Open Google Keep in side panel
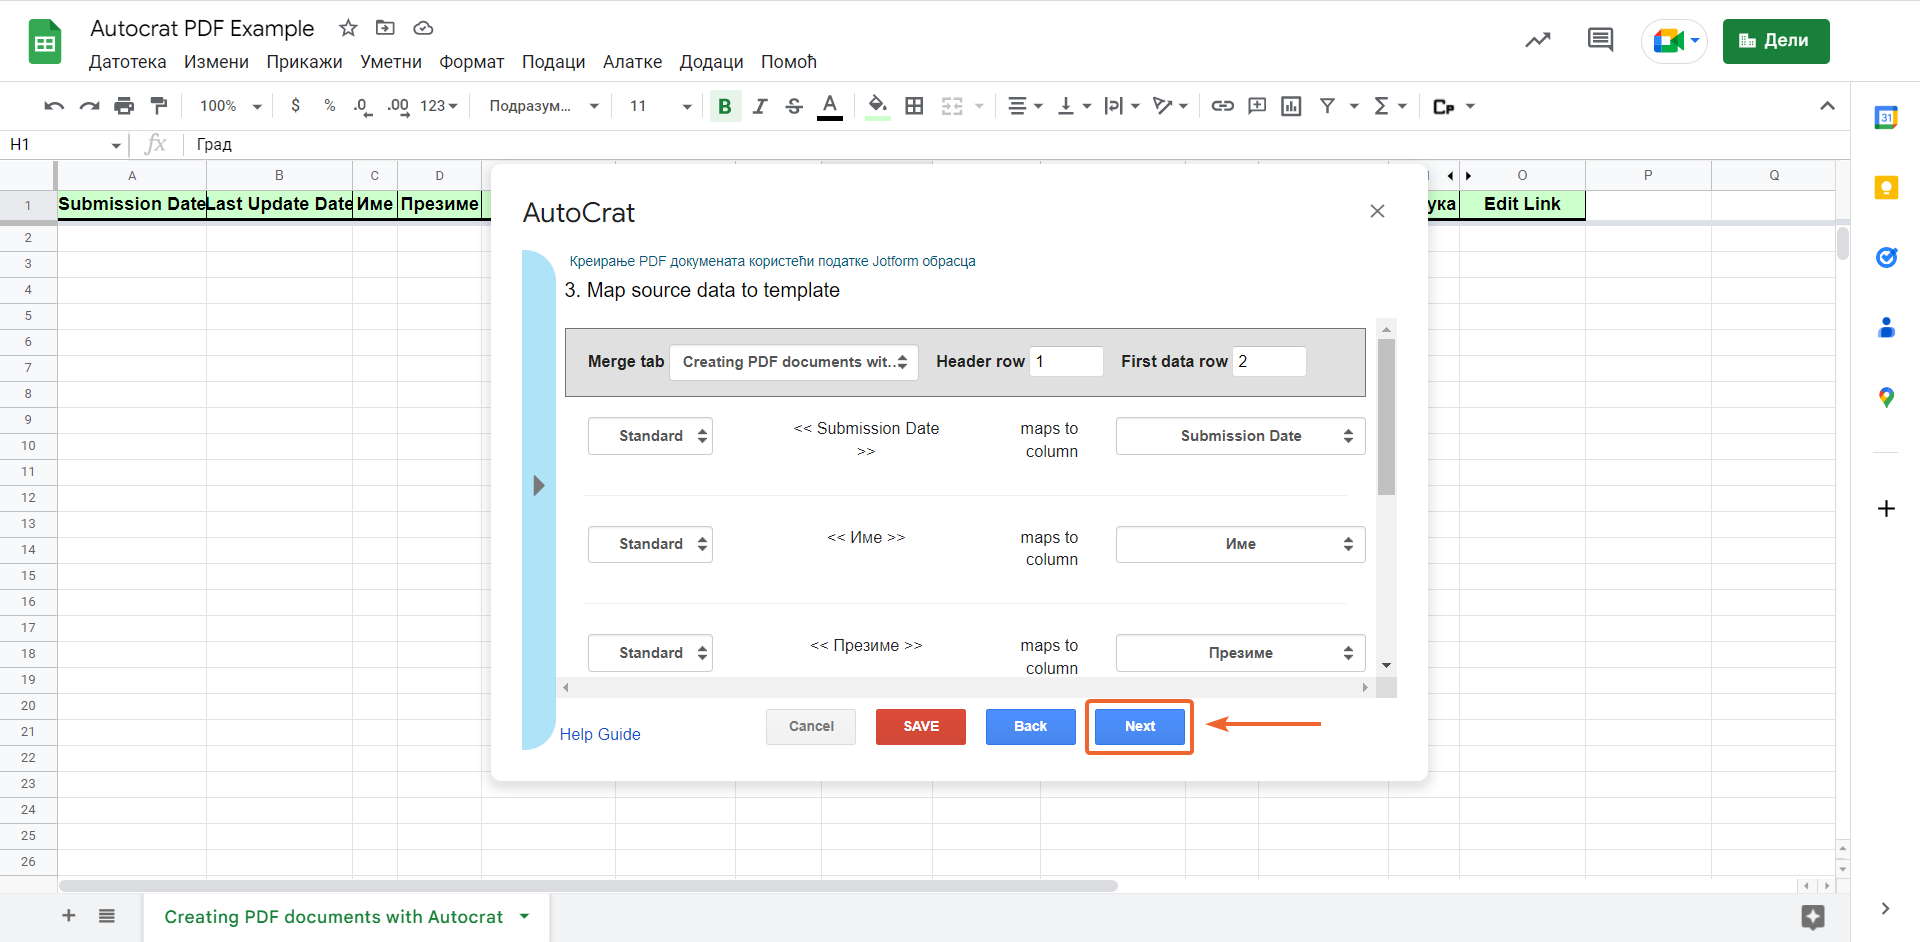Viewport: 1920px width, 942px height. click(x=1886, y=188)
